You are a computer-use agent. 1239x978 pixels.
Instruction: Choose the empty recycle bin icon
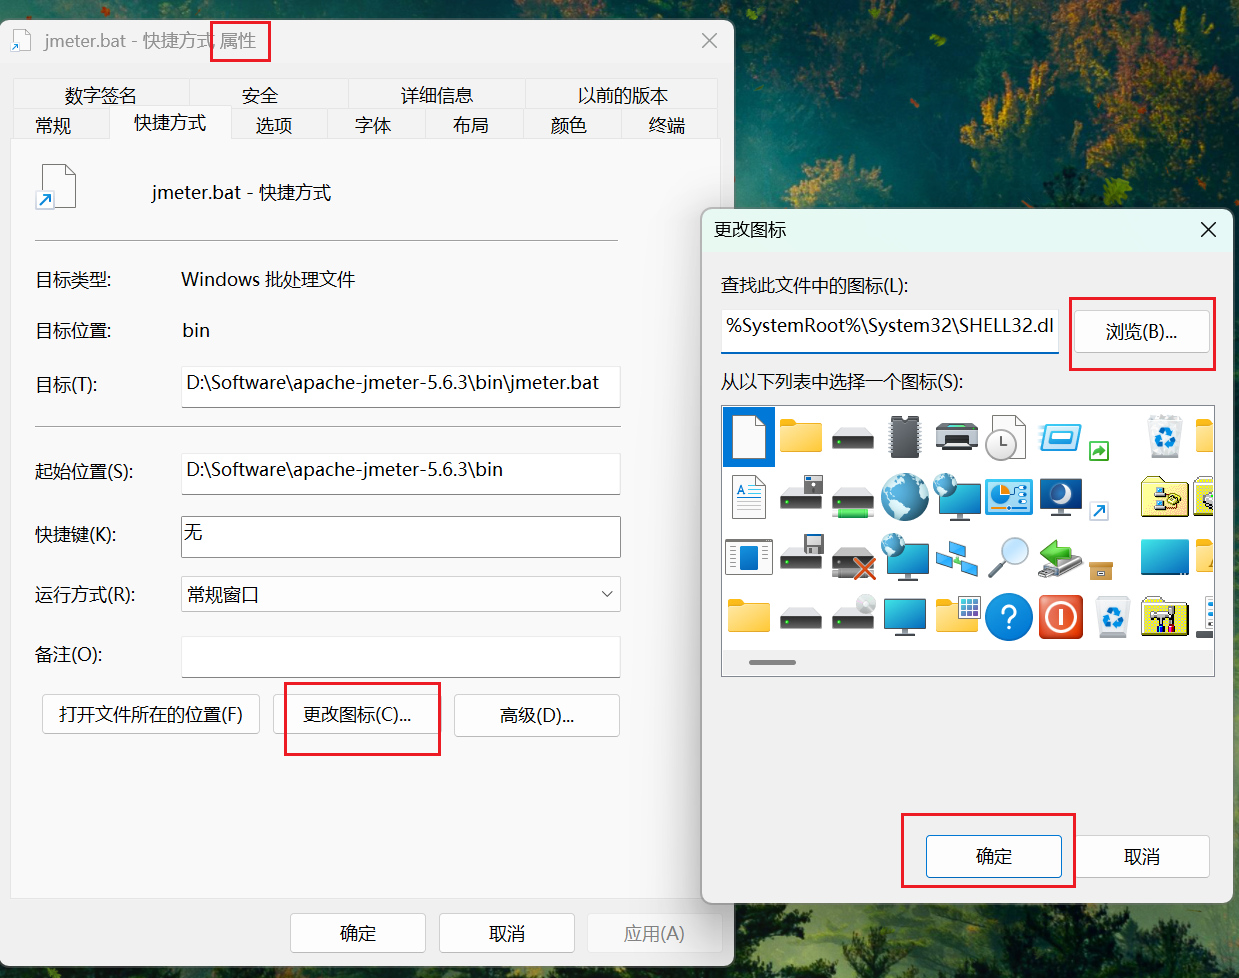1113,617
